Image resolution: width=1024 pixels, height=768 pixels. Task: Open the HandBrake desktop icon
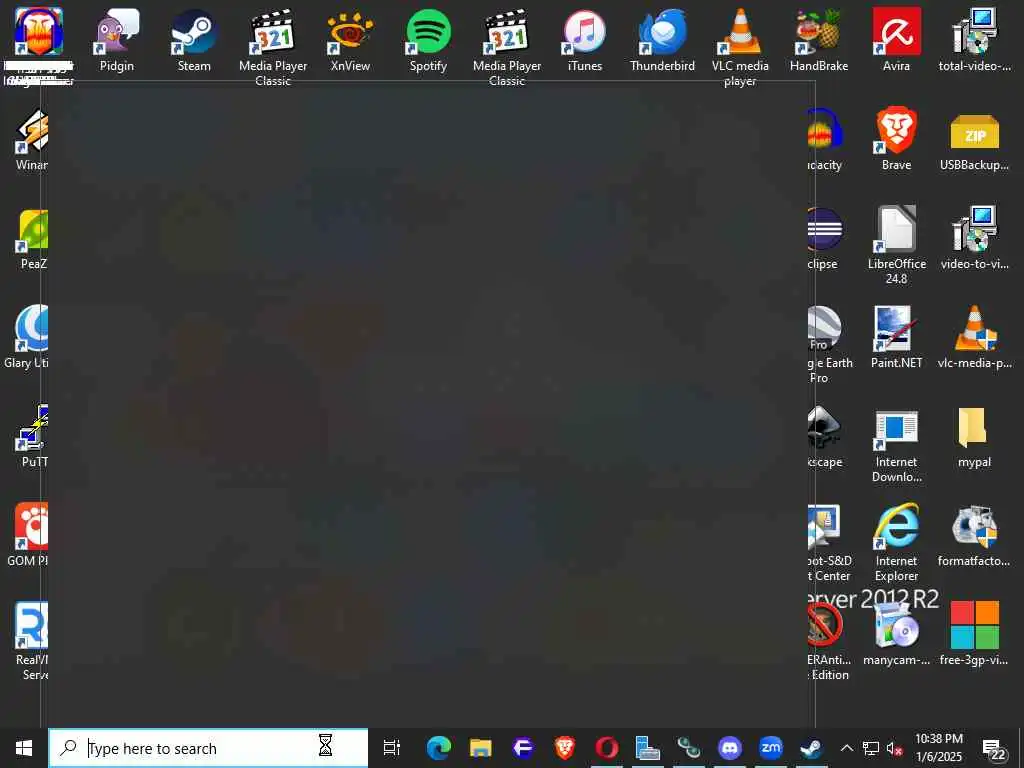coord(819,40)
